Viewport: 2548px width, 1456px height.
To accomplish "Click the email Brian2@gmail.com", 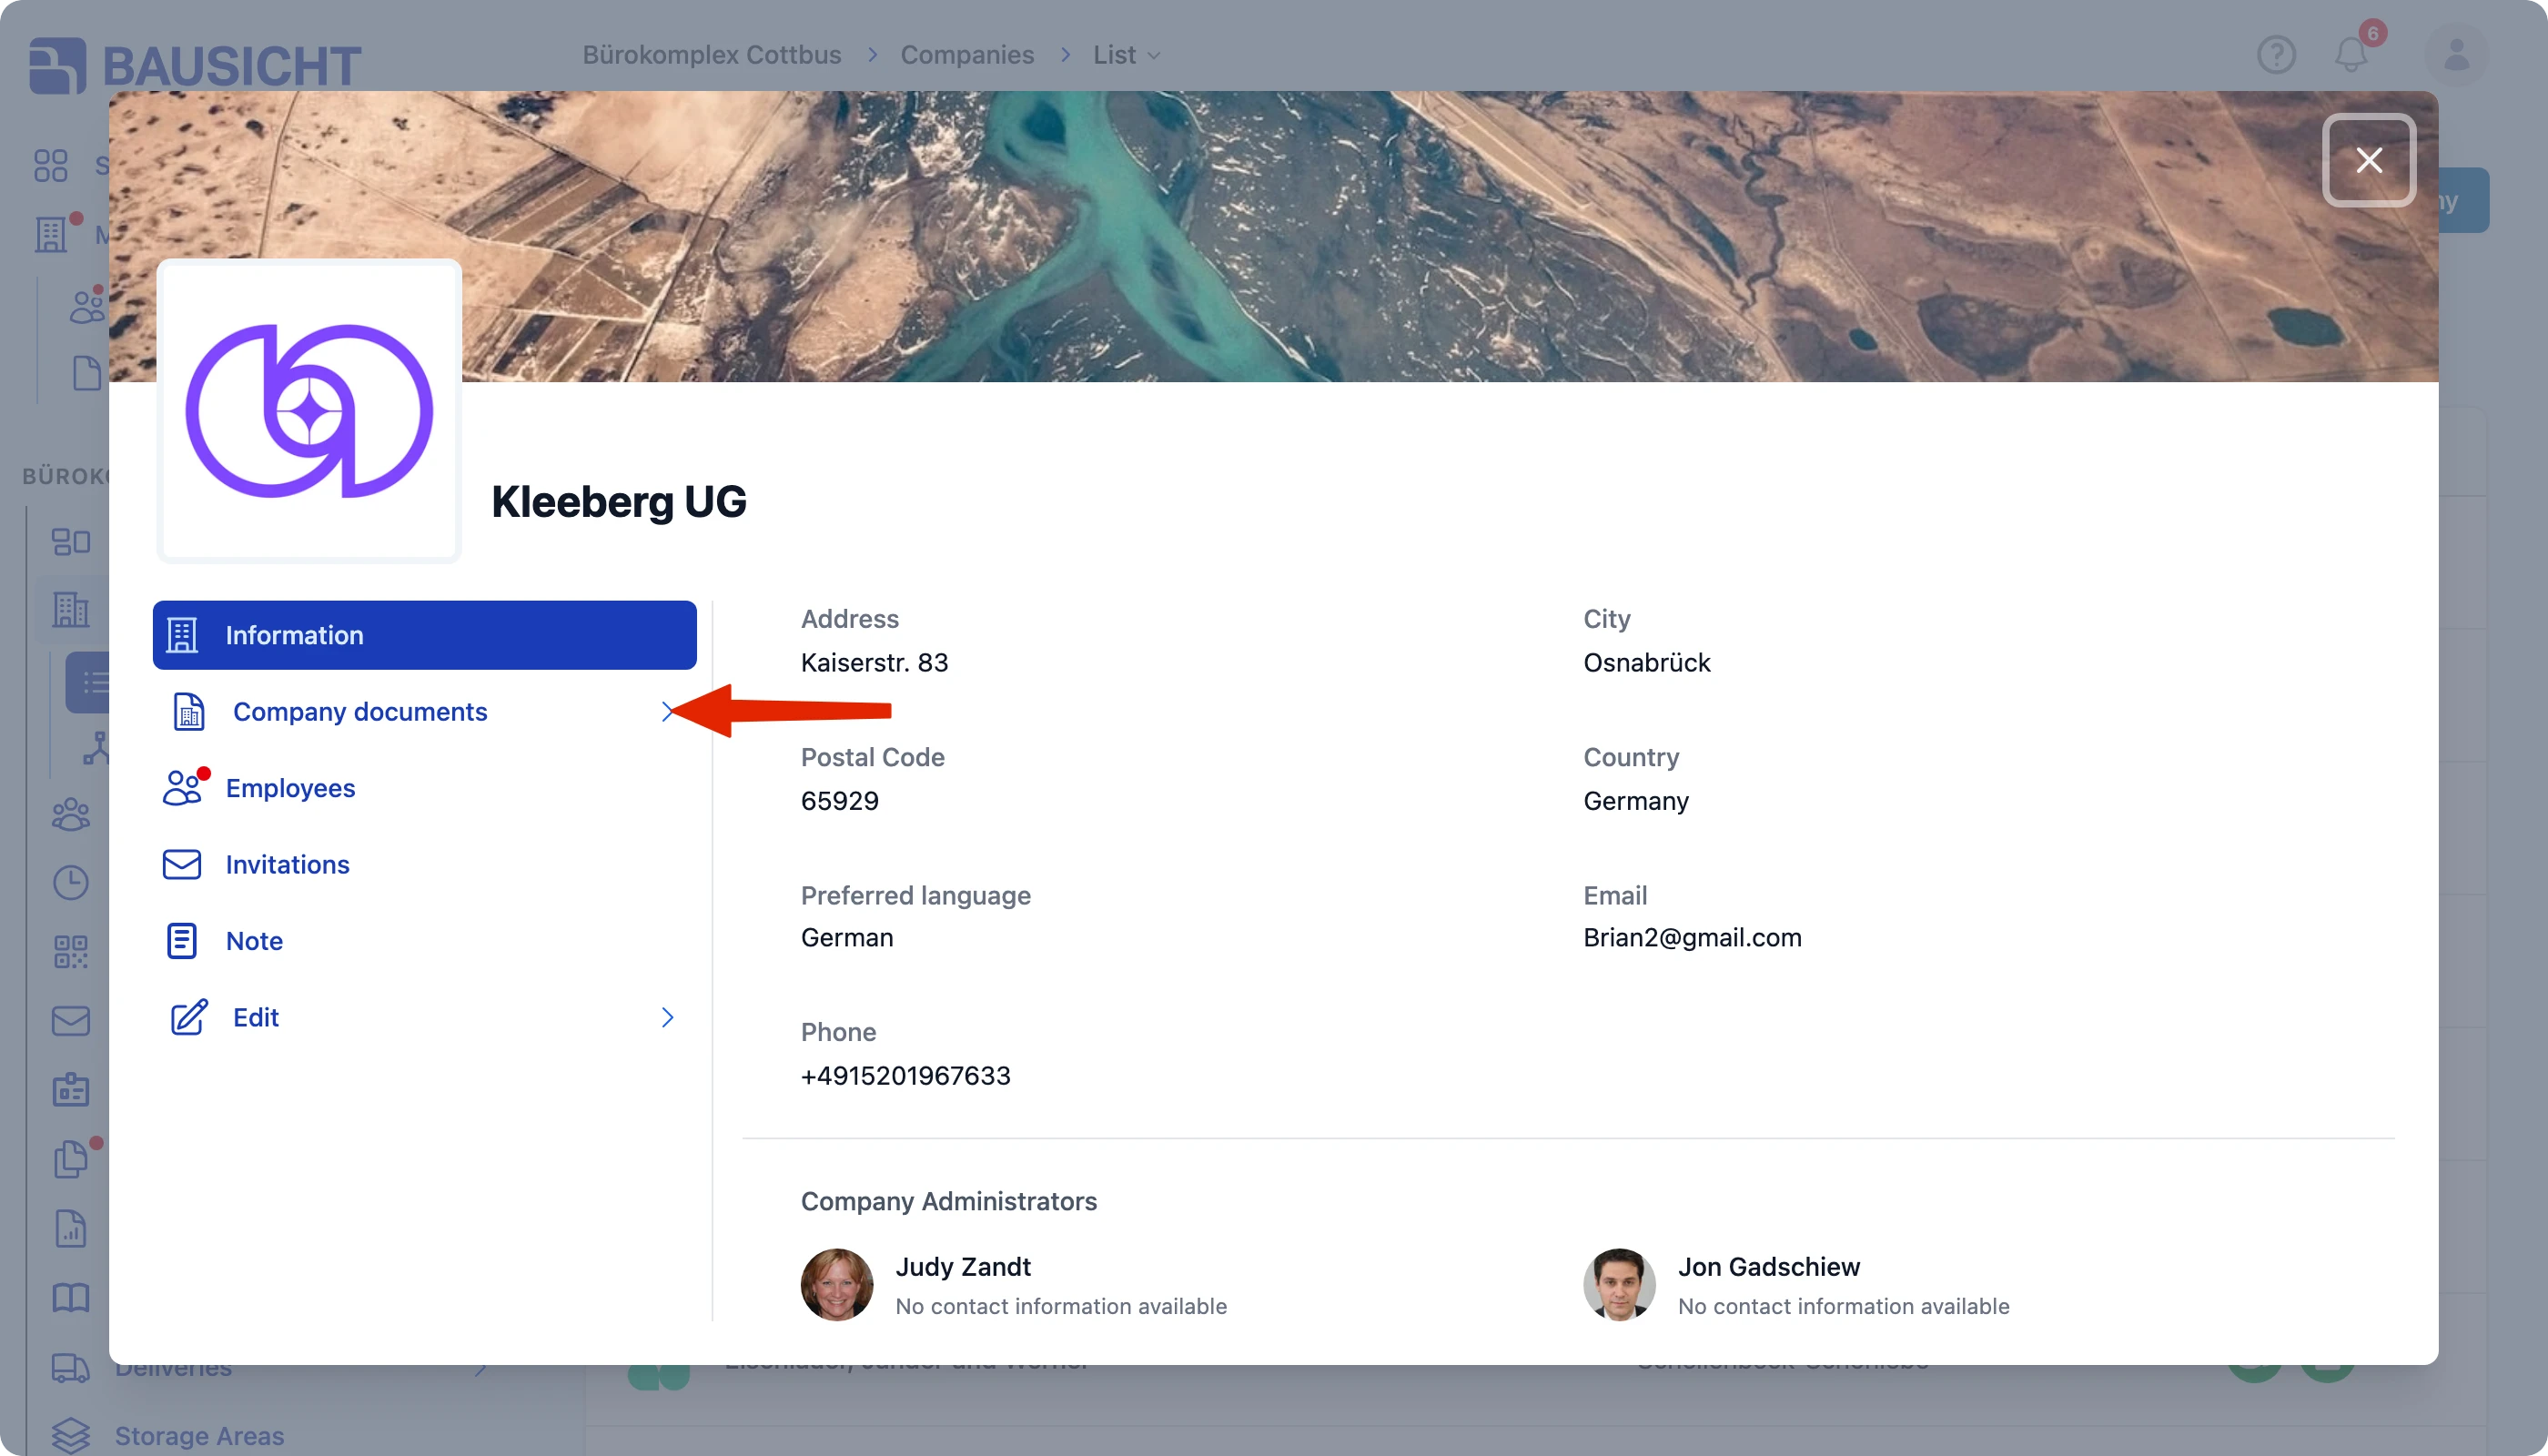I will coord(1692,938).
